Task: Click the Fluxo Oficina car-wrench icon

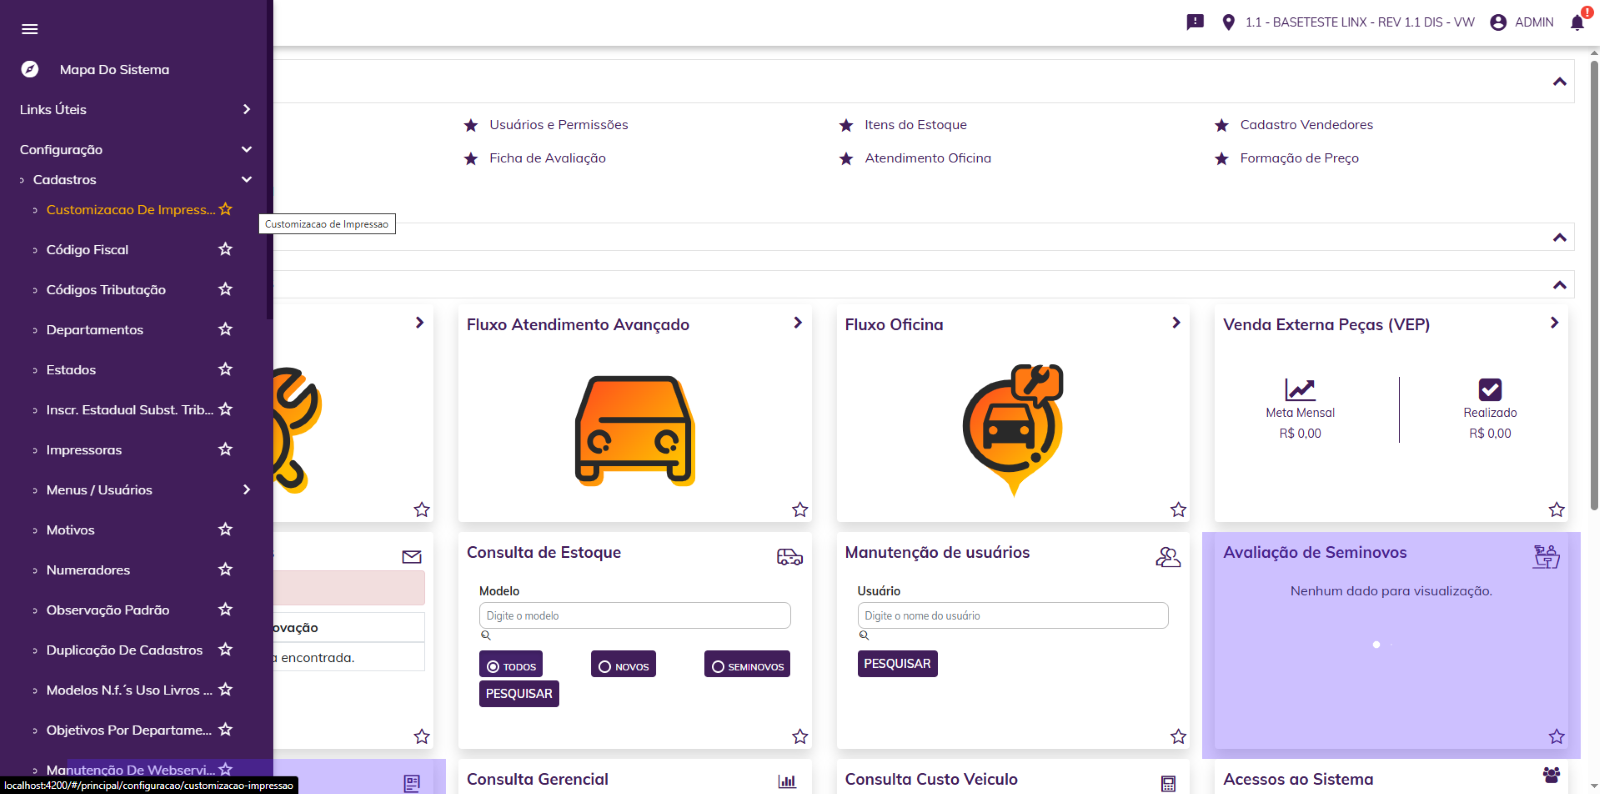Action: [1012, 428]
